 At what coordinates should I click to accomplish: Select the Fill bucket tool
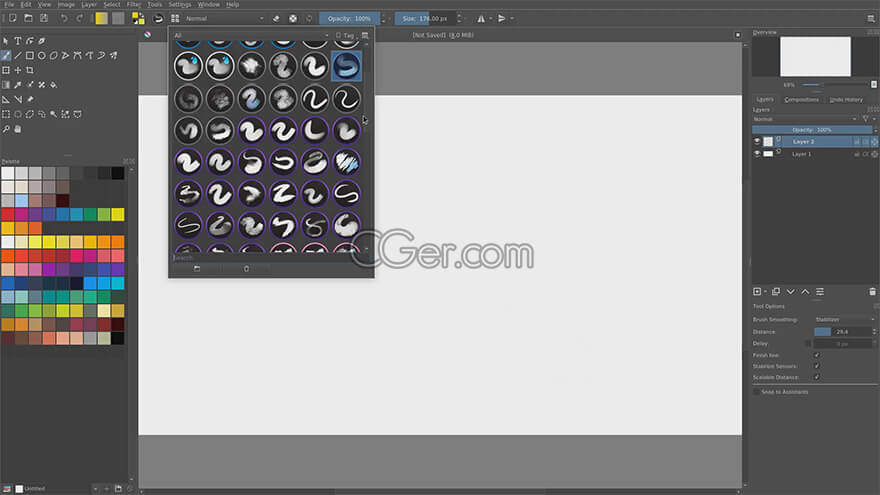coord(53,85)
